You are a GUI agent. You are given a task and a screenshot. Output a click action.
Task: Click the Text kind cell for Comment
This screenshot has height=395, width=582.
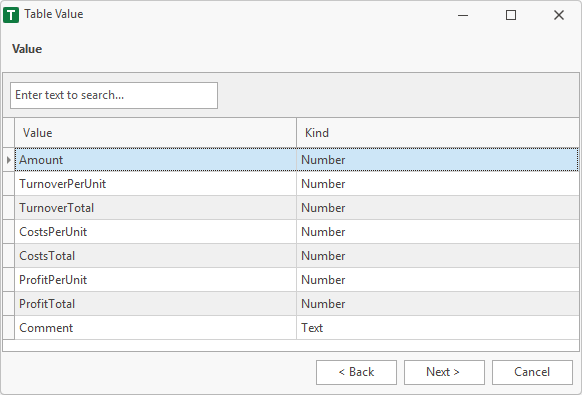438,328
